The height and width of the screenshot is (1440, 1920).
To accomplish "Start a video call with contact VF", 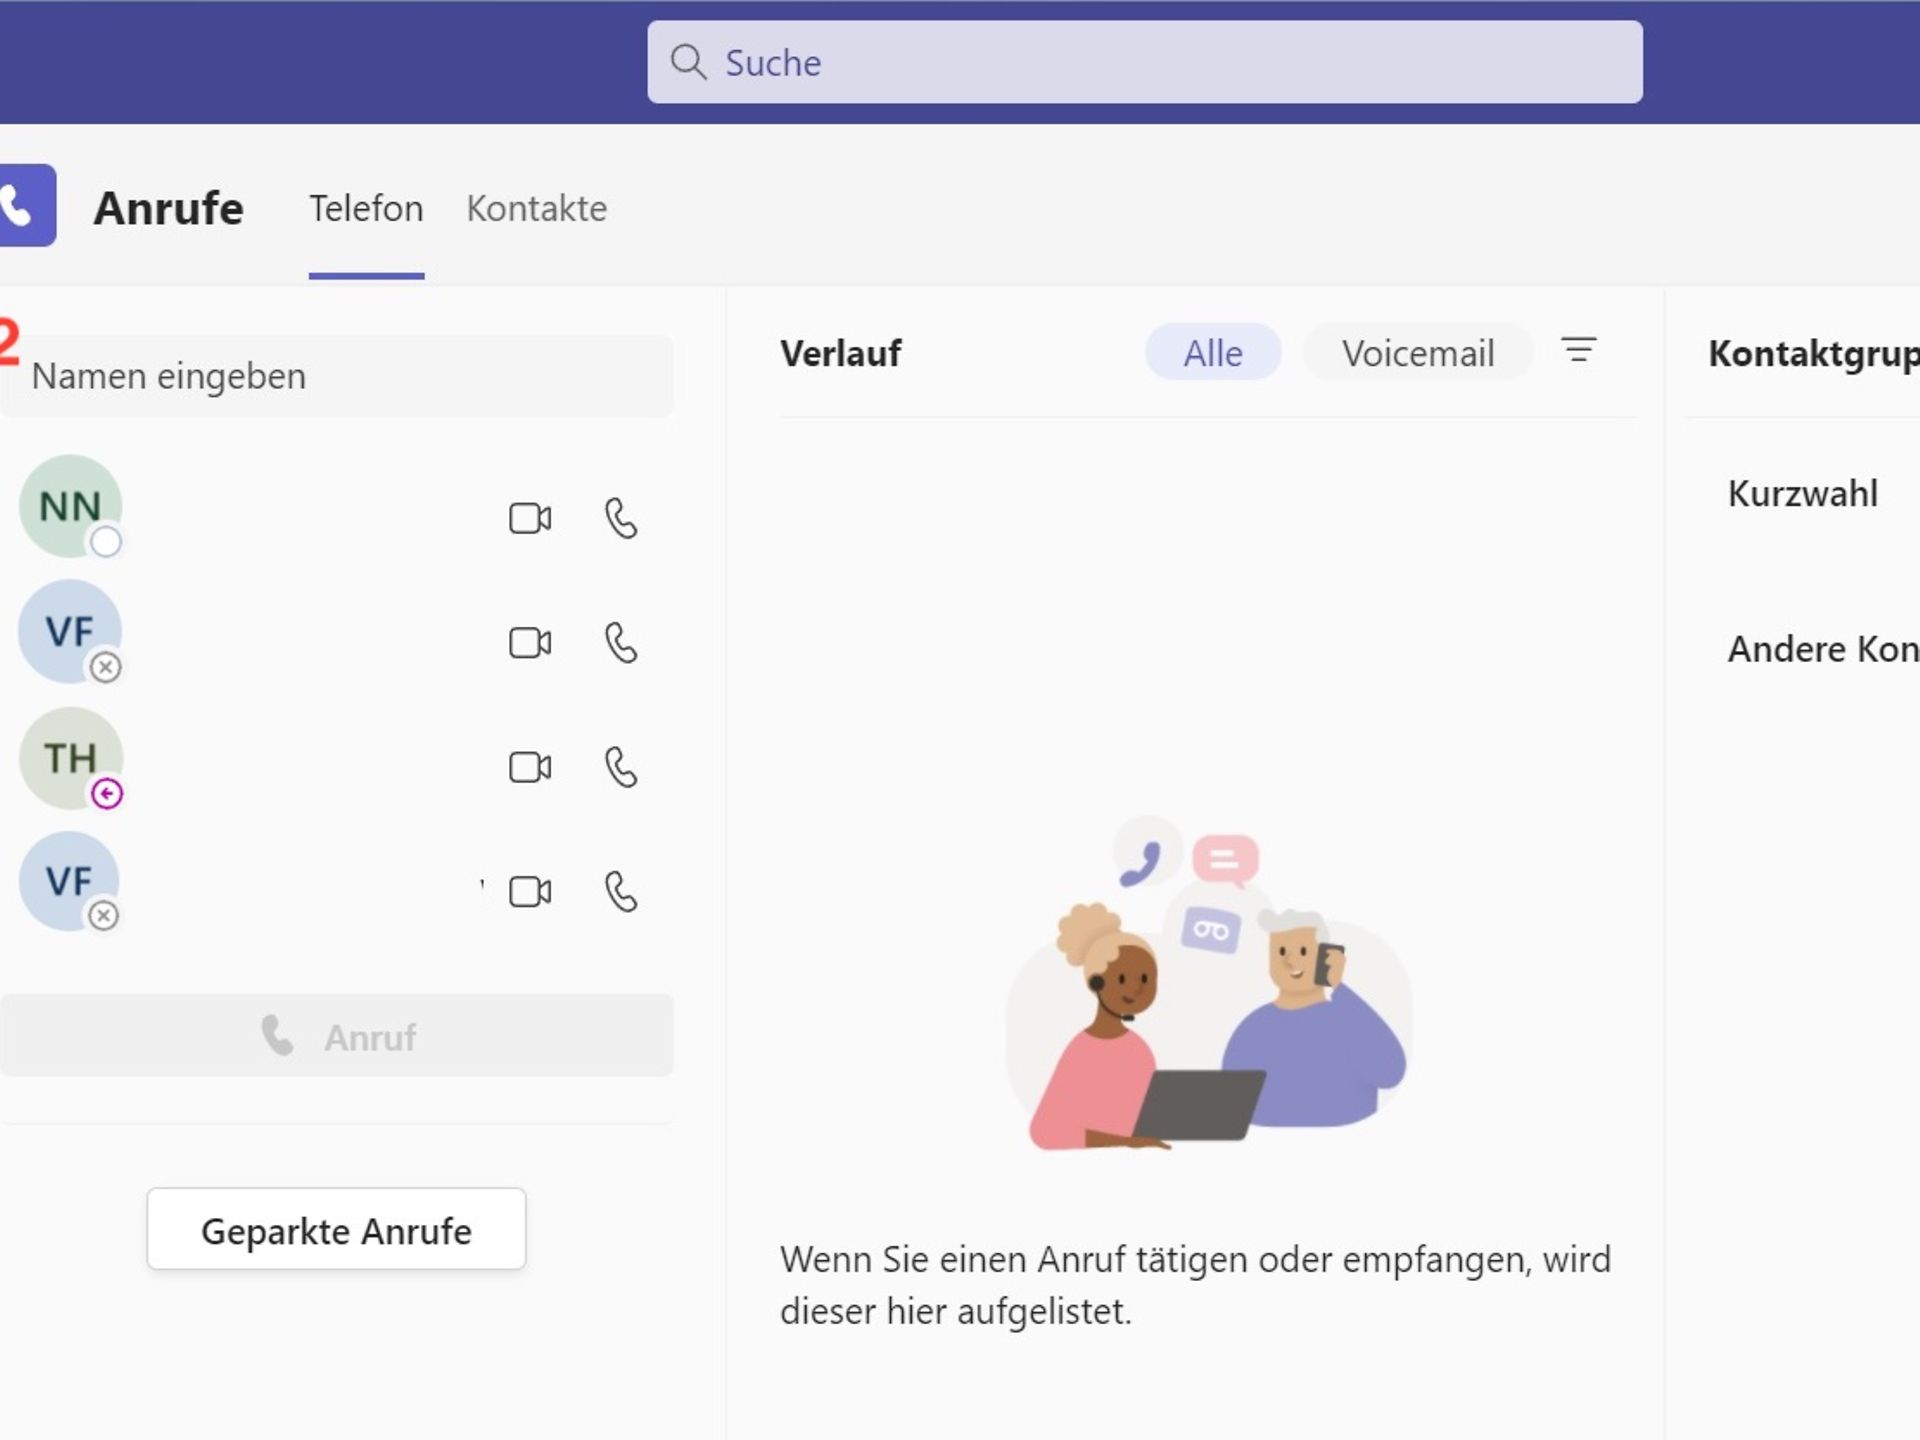I will (x=529, y=643).
